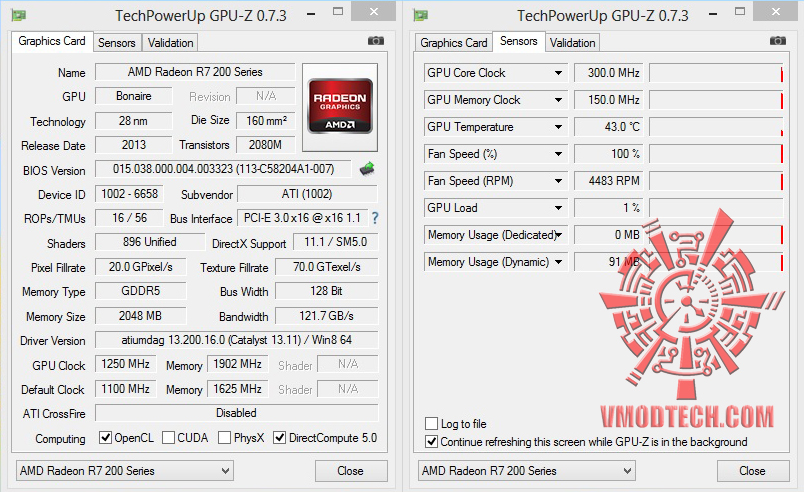
Task: Click the Texture Fillrate 70.0 GTexel/s value
Action: click(327, 267)
